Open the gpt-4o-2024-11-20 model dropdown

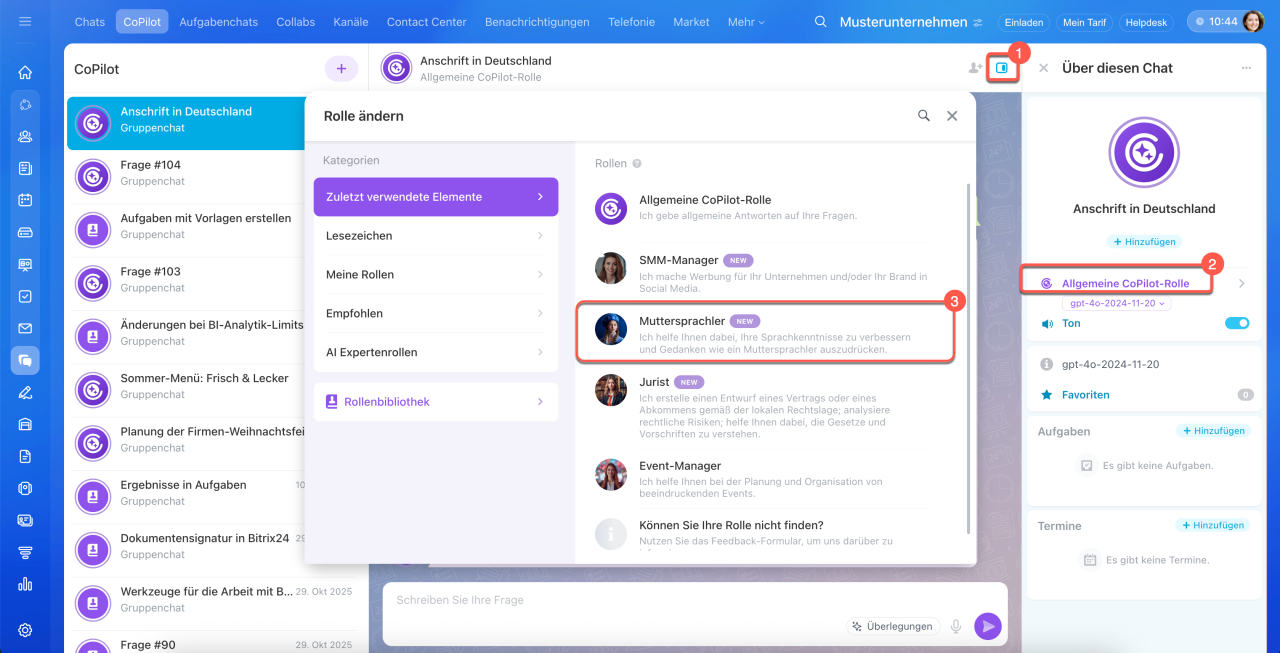tap(1117, 303)
